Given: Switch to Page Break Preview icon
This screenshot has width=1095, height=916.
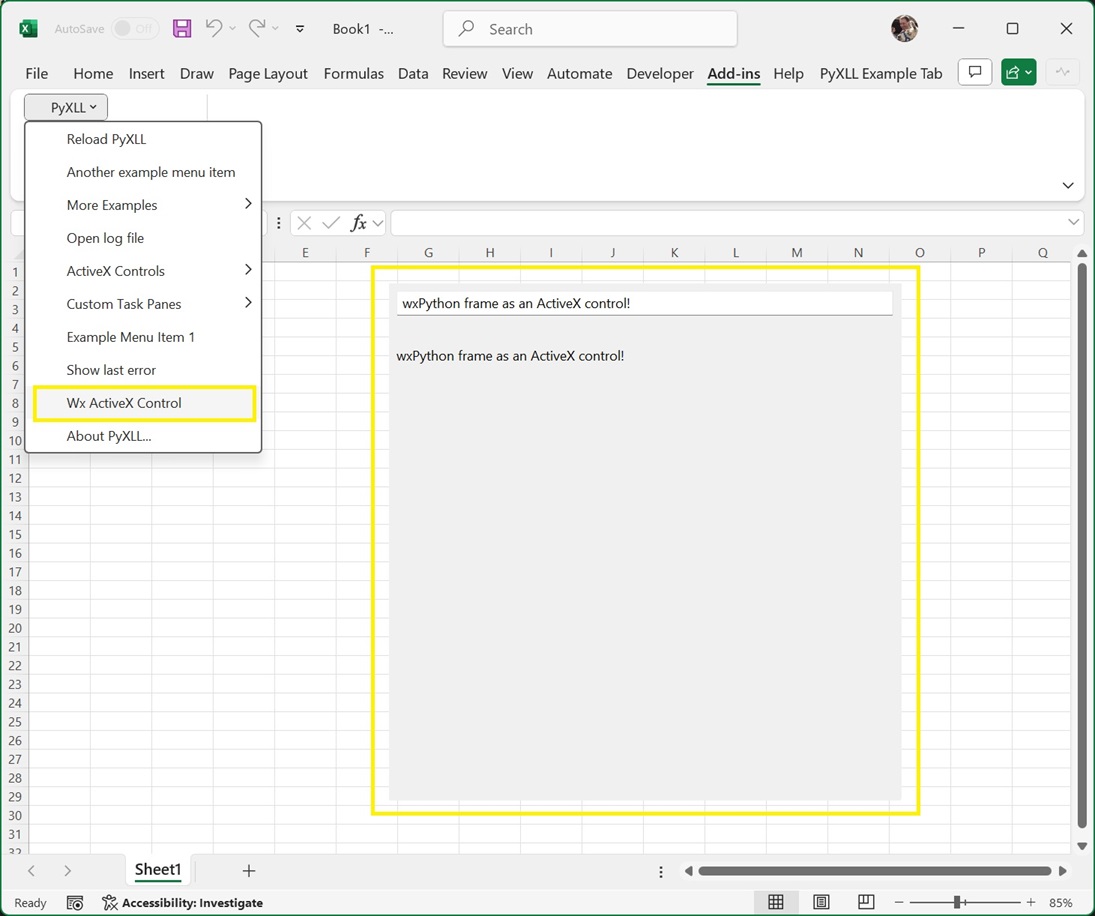Looking at the screenshot, I should pyautogui.click(x=866, y=902).
